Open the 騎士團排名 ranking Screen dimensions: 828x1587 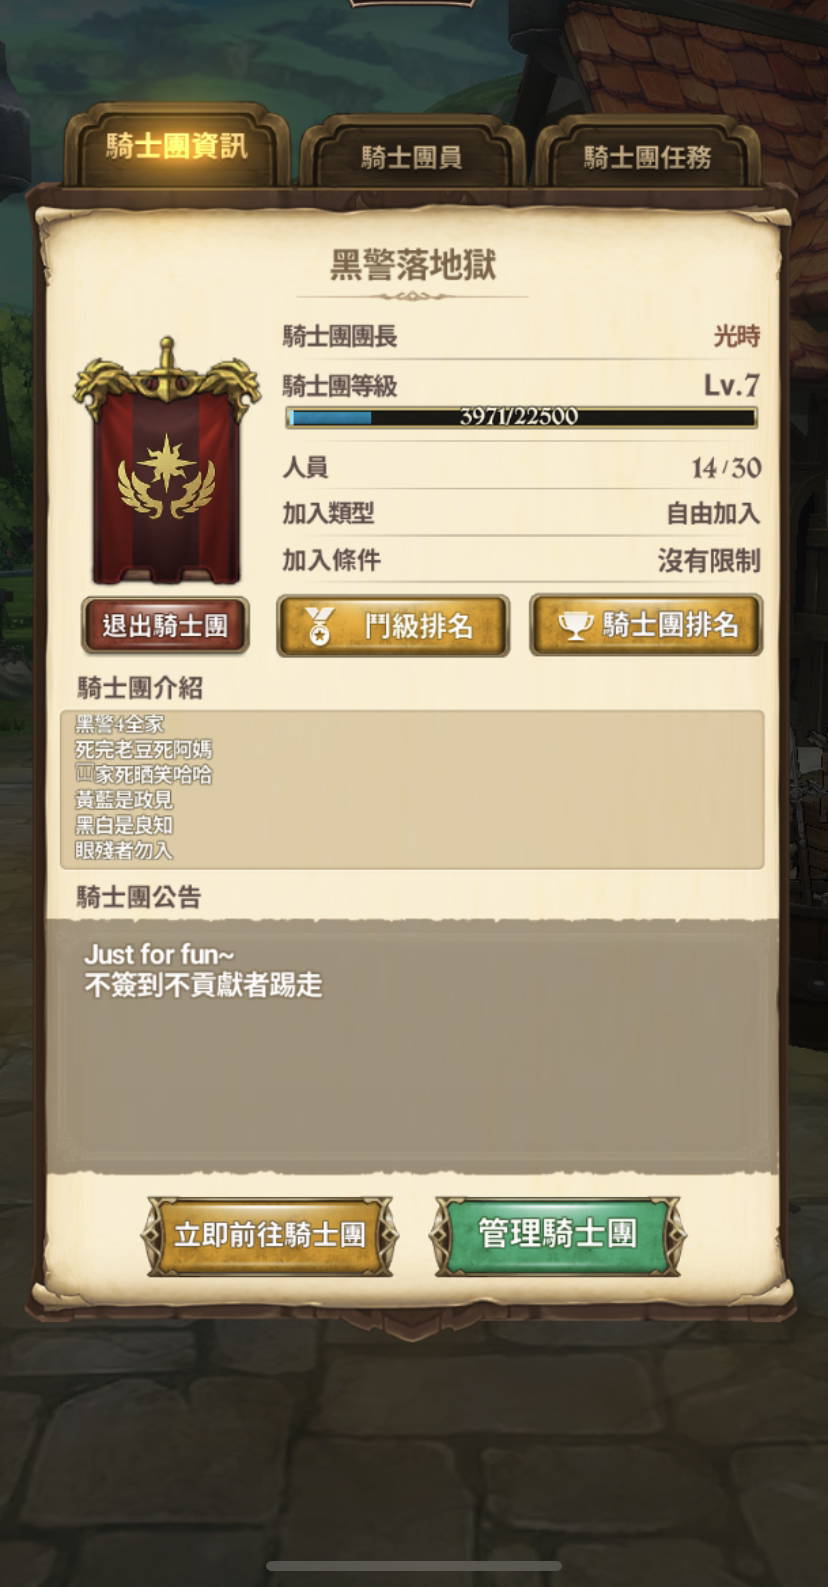pyautogui.click(x=646, y=626)
